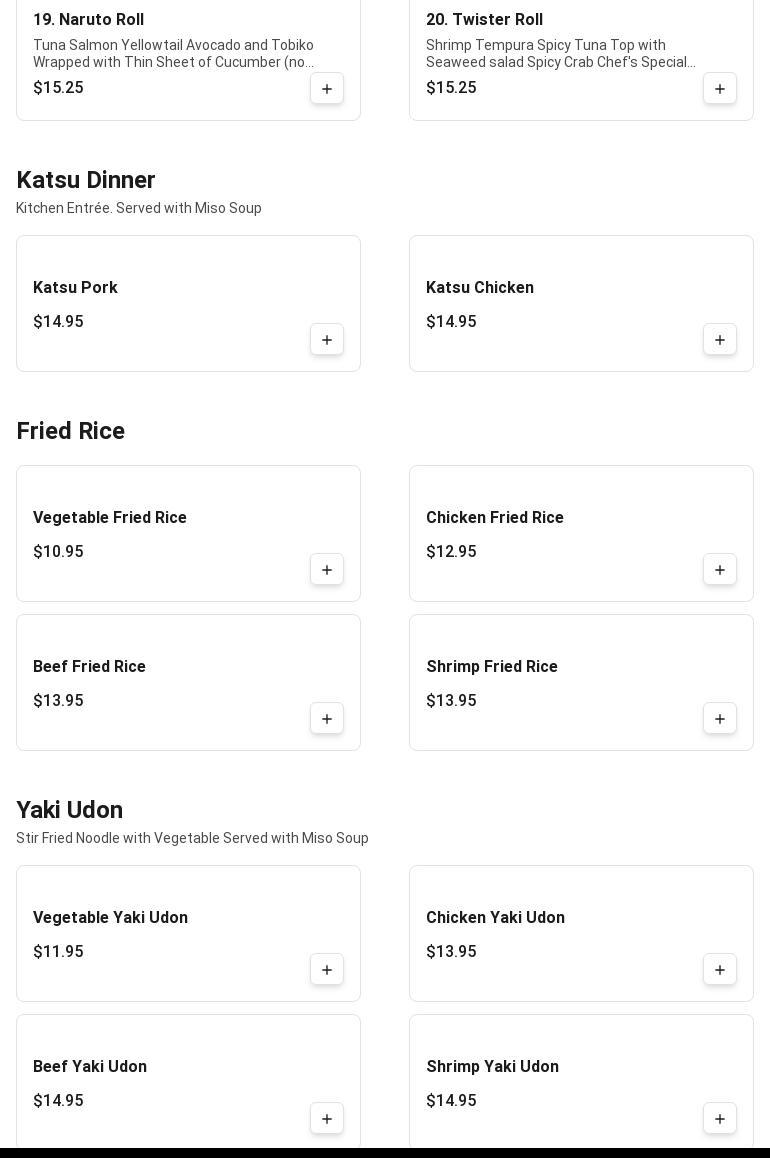This screenshot has height=1158, width=770.
Task: Click the Vegetable Fried Rice price
Action: click(x=58, y=552)
